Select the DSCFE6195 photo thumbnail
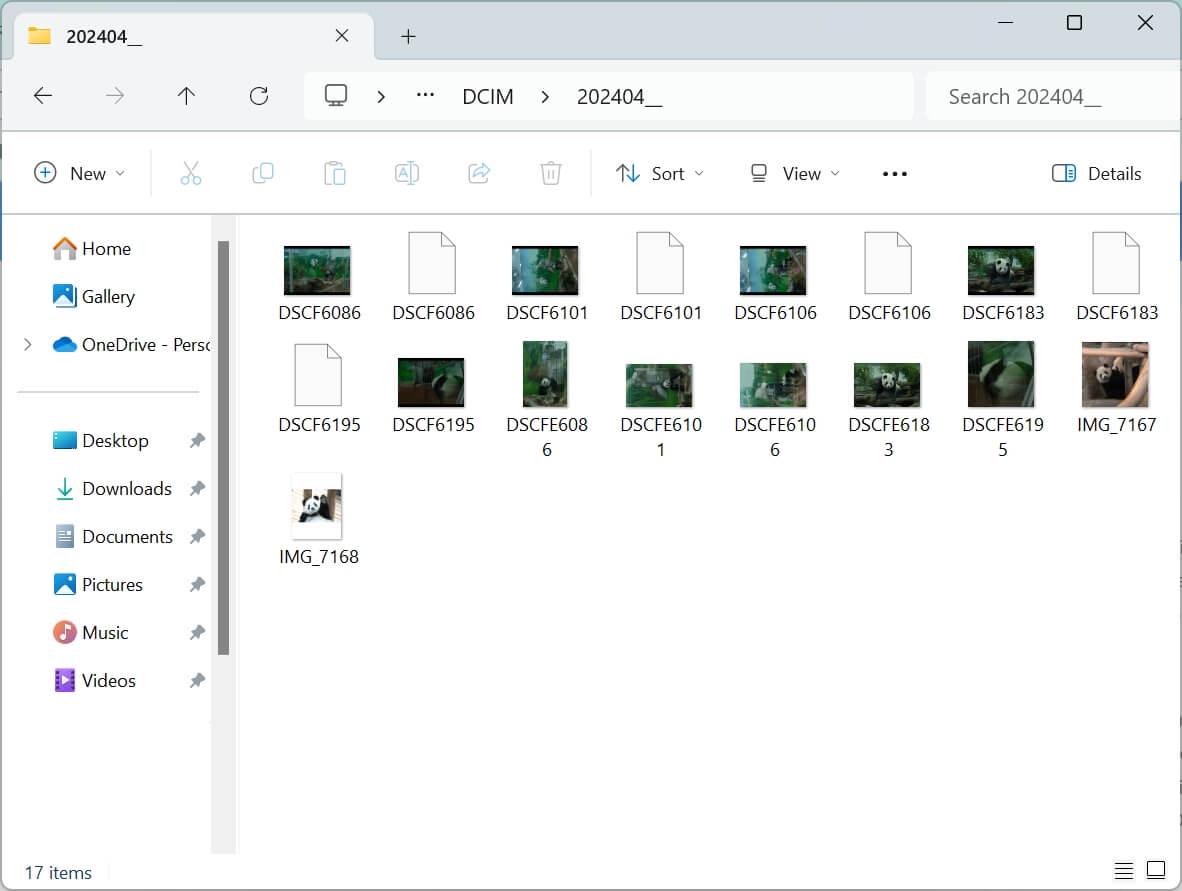The height and width of the screenshot is (891, 1182). click(x=1001, y=375)
